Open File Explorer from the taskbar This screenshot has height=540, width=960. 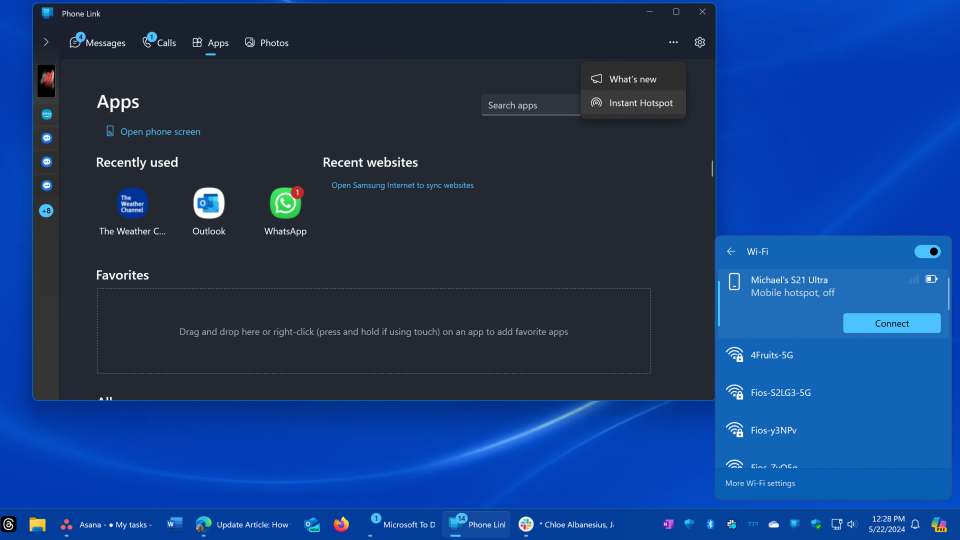point(37,524)
